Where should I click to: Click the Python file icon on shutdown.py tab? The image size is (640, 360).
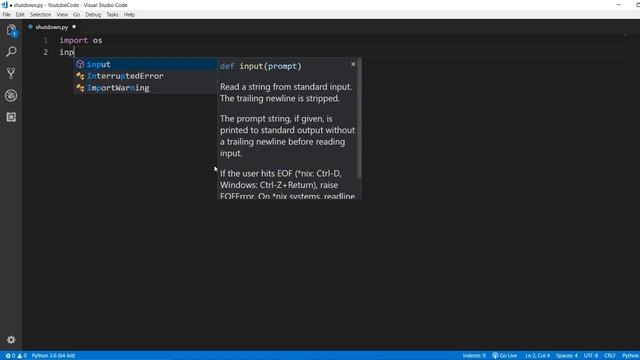[30, 27]
